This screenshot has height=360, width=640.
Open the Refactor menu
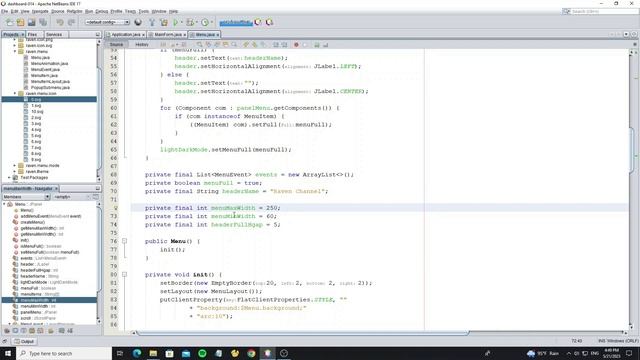click(x=75, y=11)
